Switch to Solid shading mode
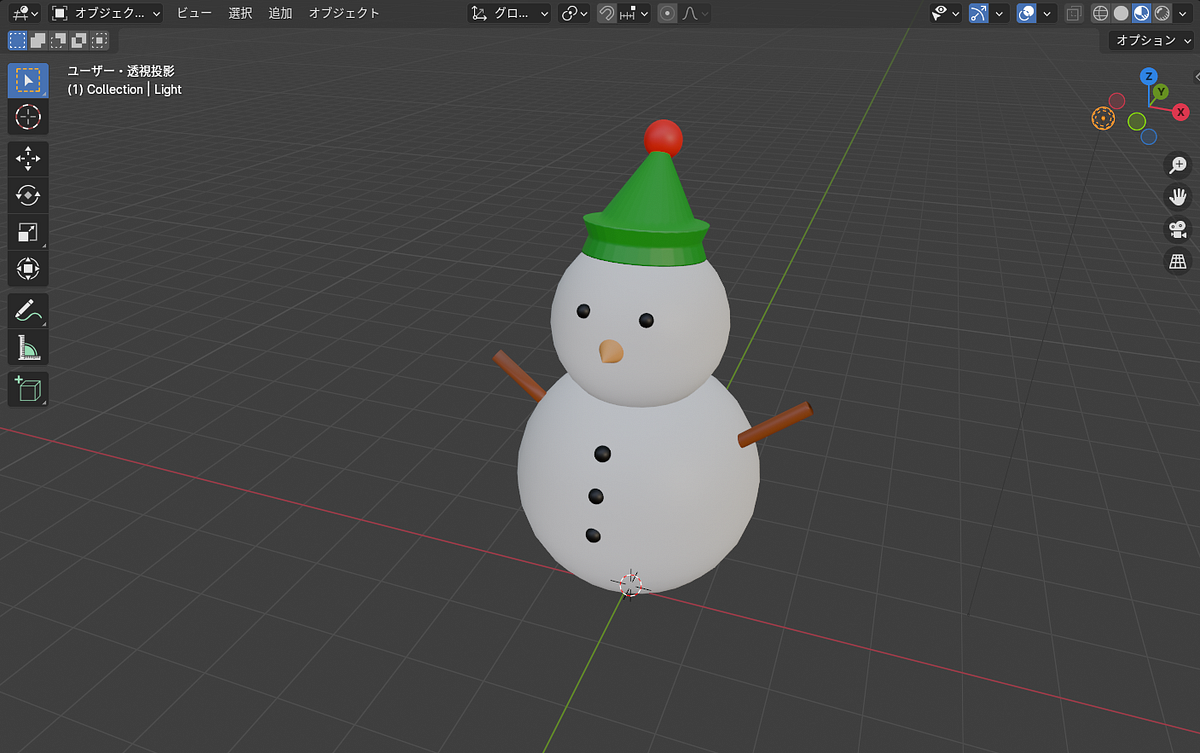The image size is (1200, 753). pyautogui.click(x=1121, y=13)
